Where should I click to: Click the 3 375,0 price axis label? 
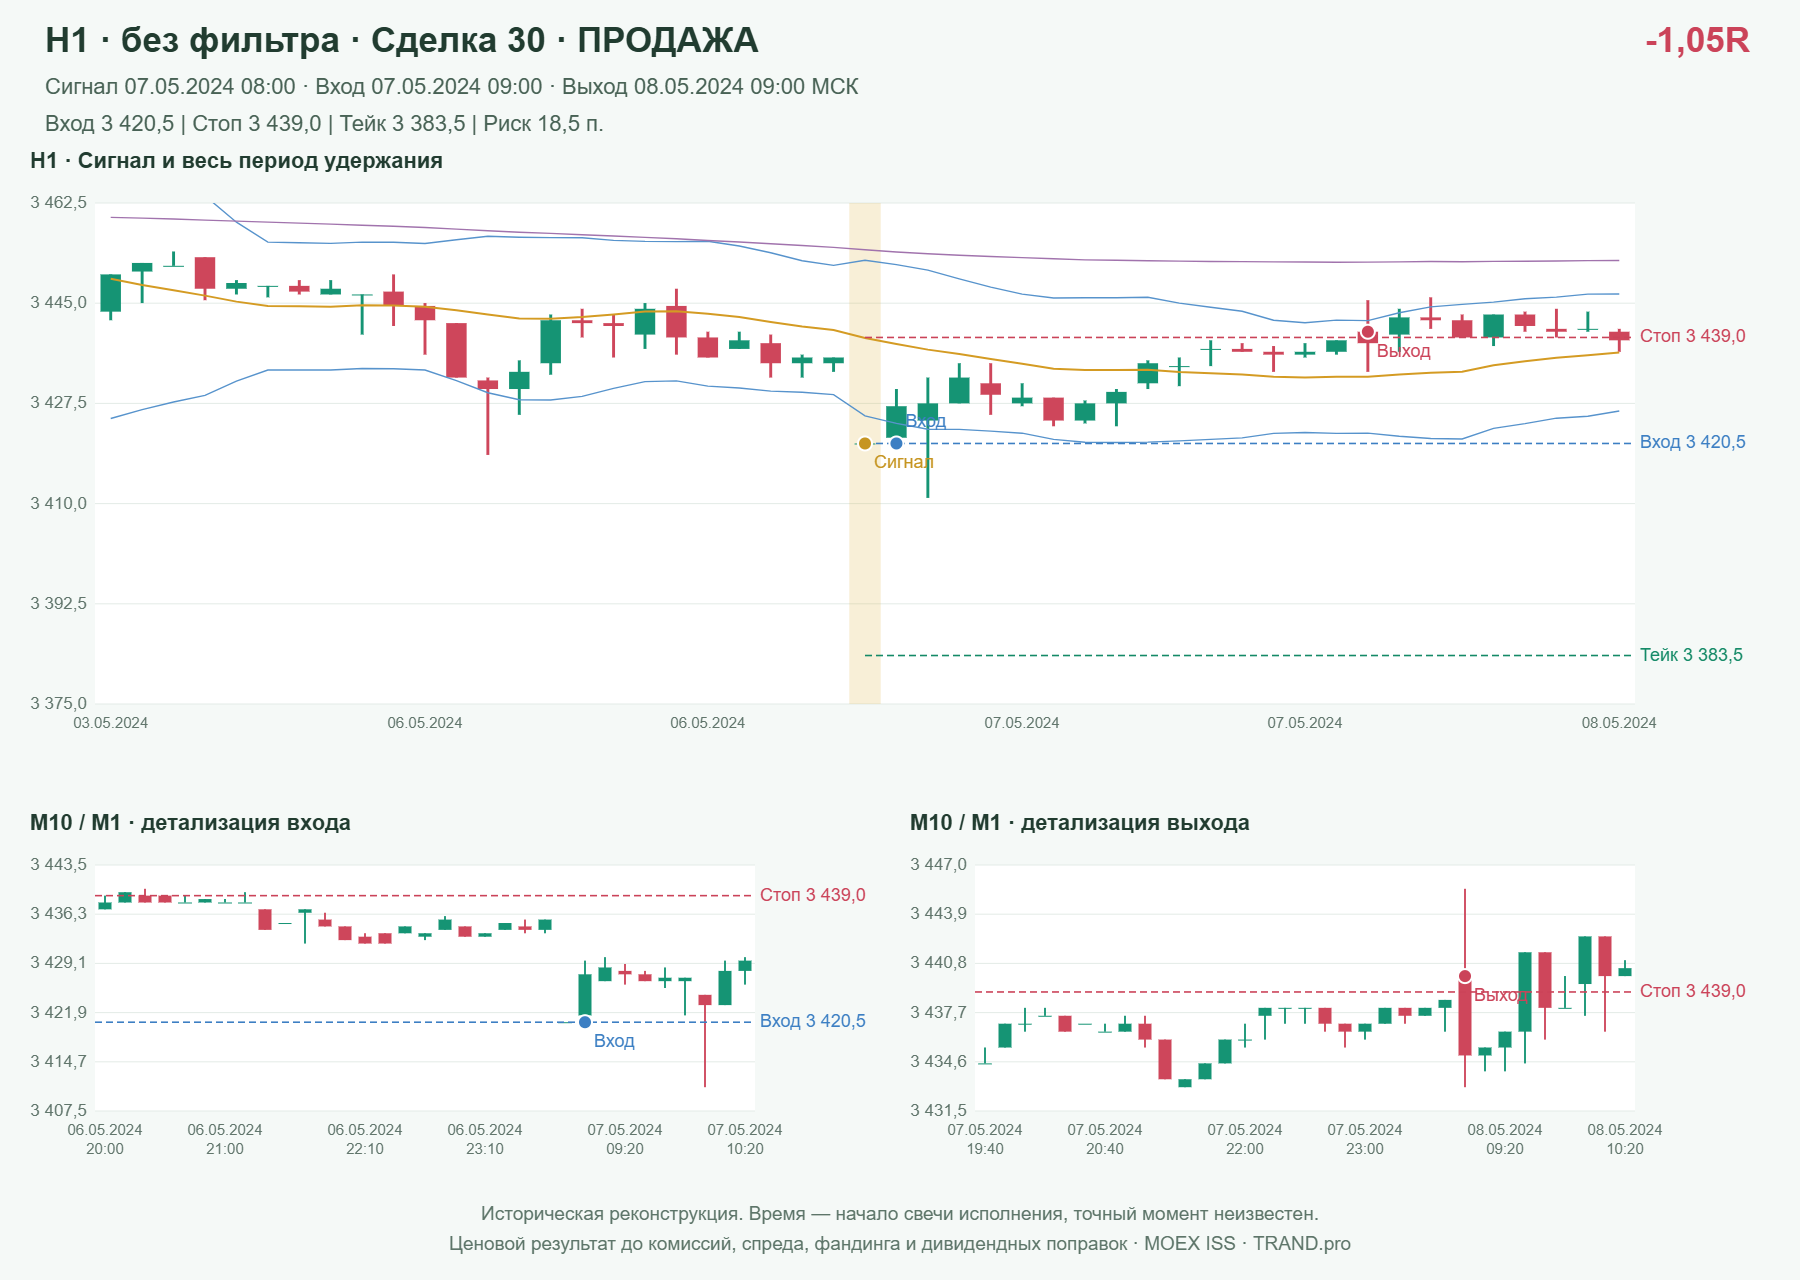58,704
